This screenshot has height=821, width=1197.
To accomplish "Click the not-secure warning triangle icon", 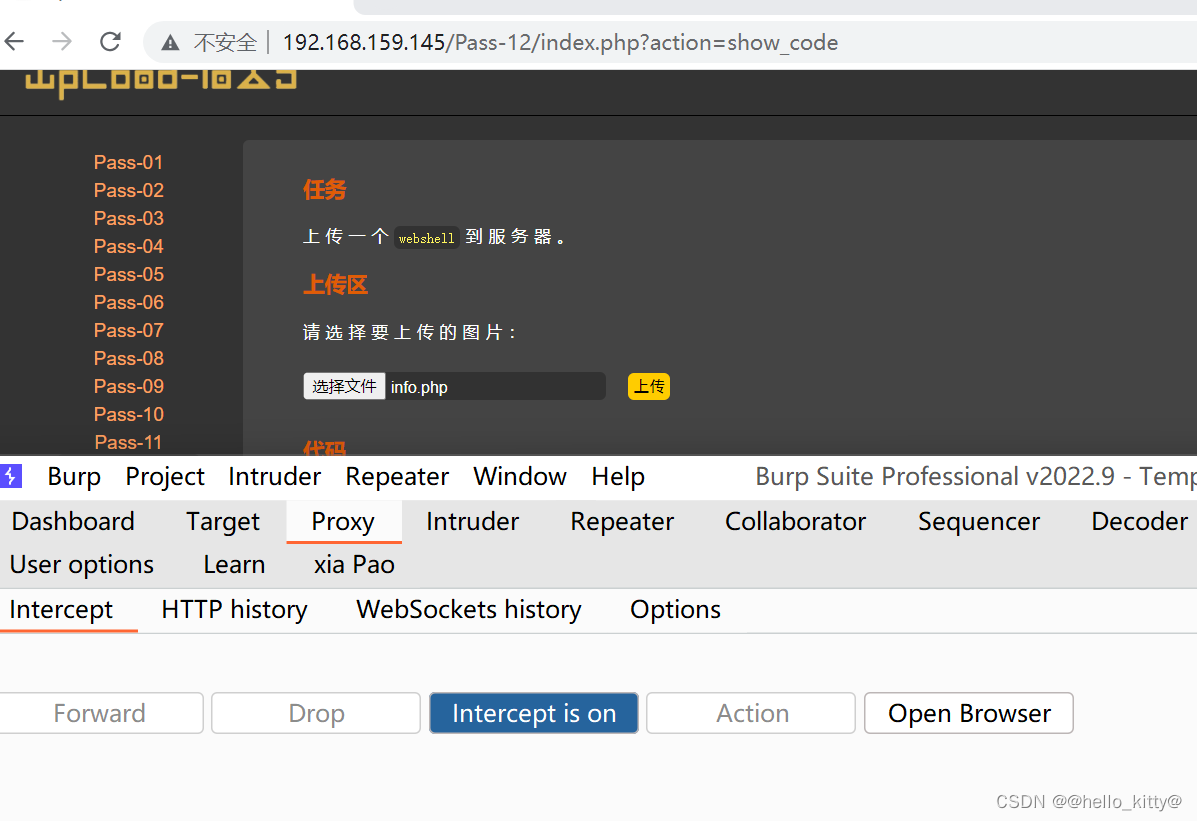I will point(170,43).
